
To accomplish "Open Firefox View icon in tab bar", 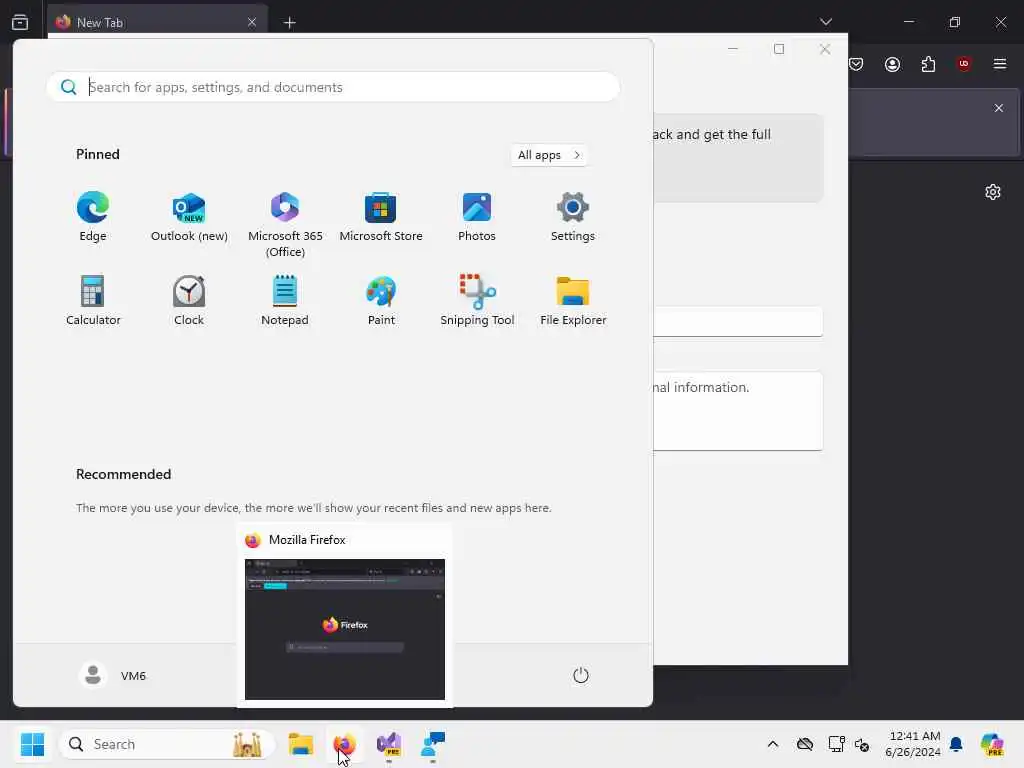I will tap(20, 22).
